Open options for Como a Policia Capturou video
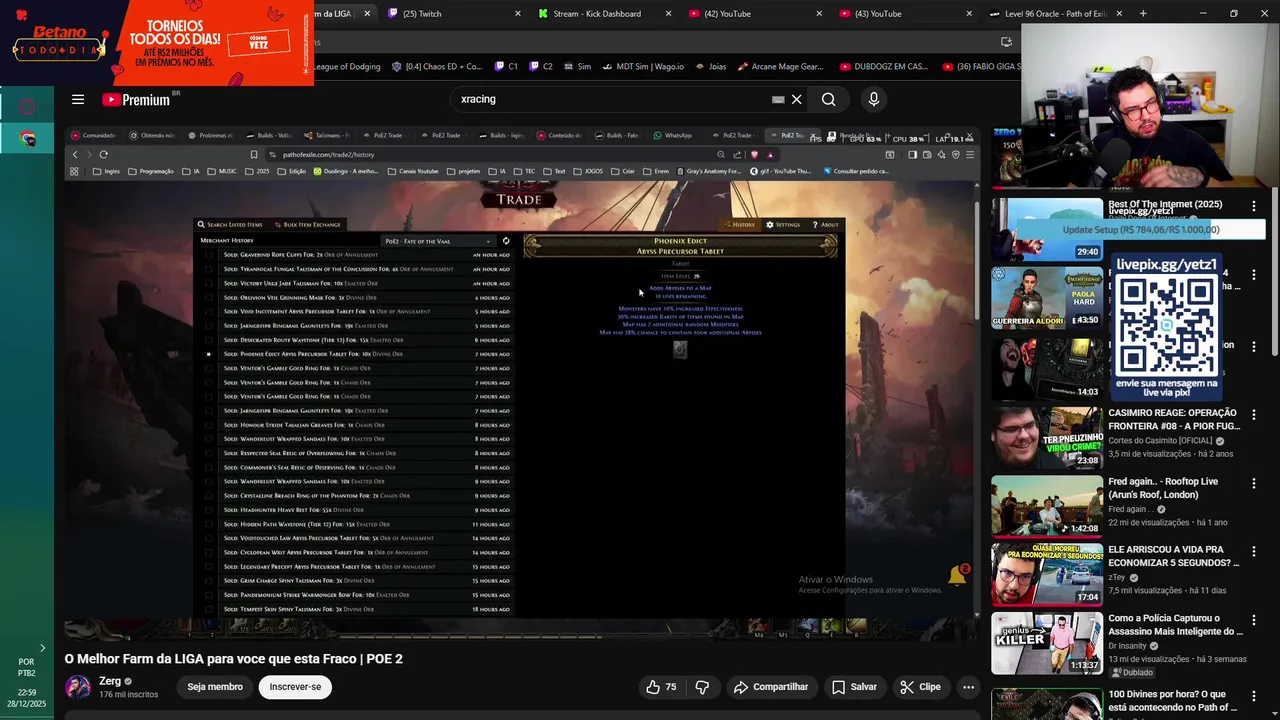This screenshot has width=1280, height=720. point(1254,620)
